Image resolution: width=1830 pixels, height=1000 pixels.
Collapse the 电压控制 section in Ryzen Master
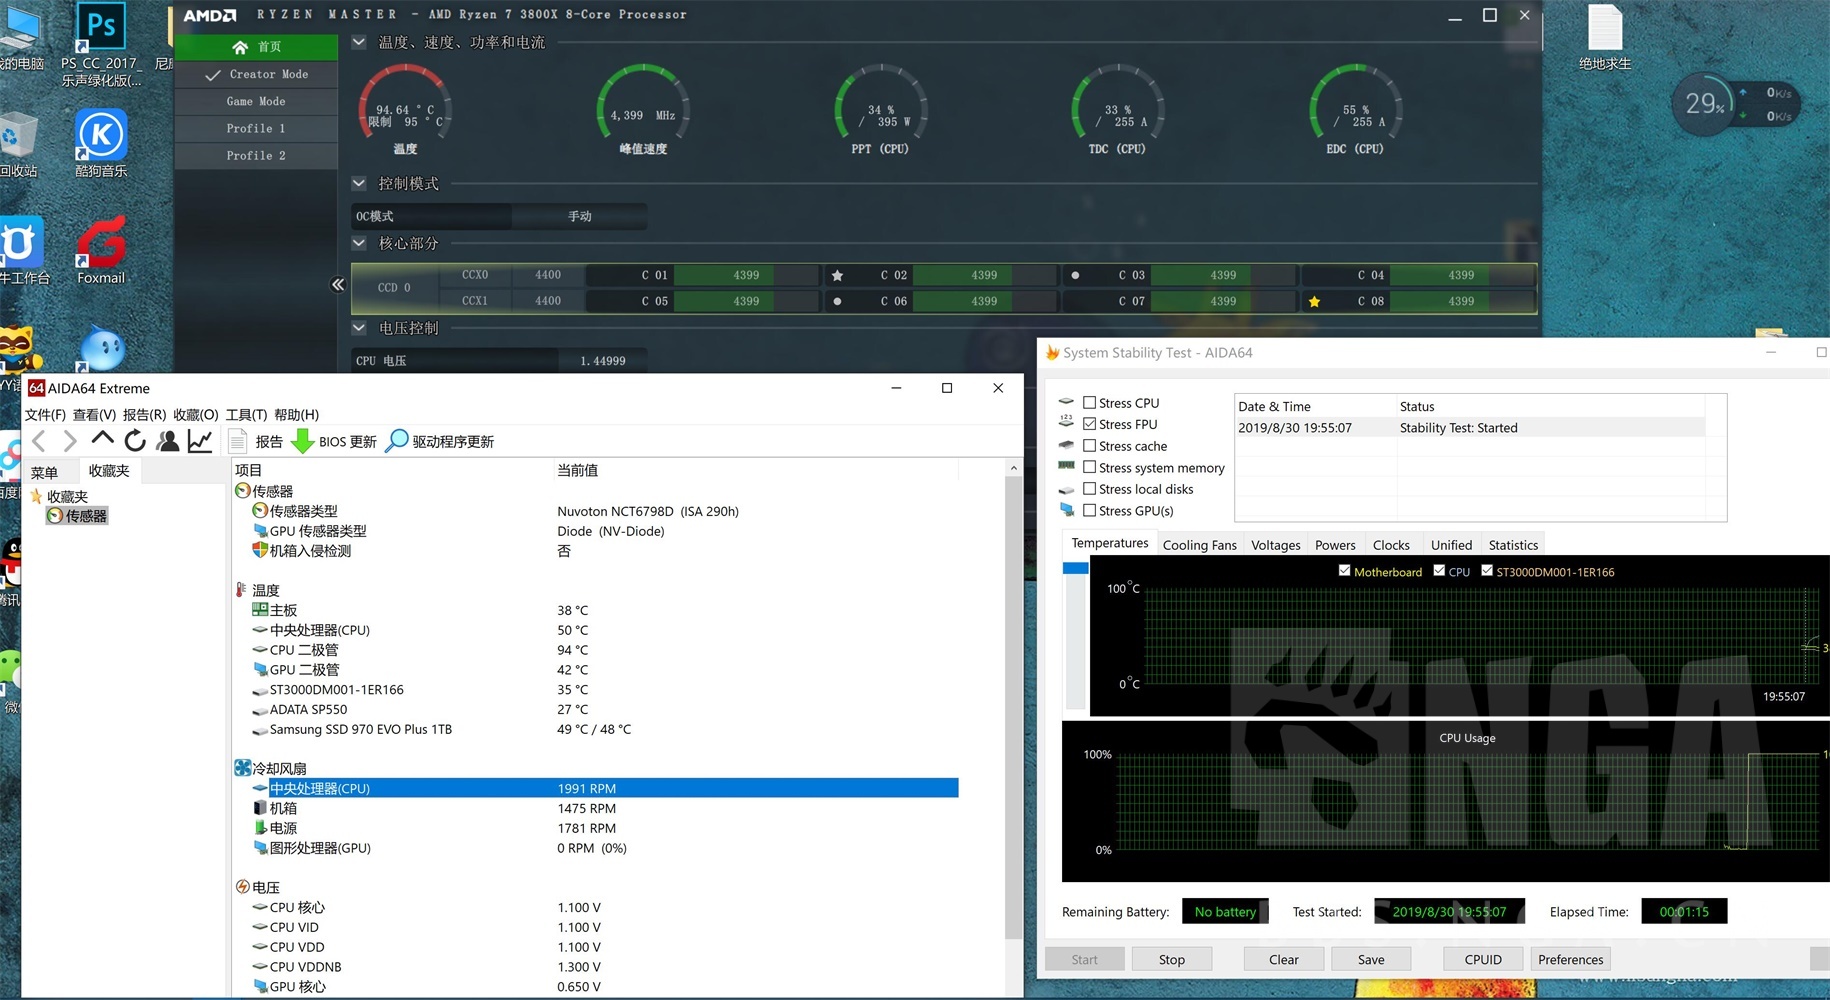click(358, 327)
